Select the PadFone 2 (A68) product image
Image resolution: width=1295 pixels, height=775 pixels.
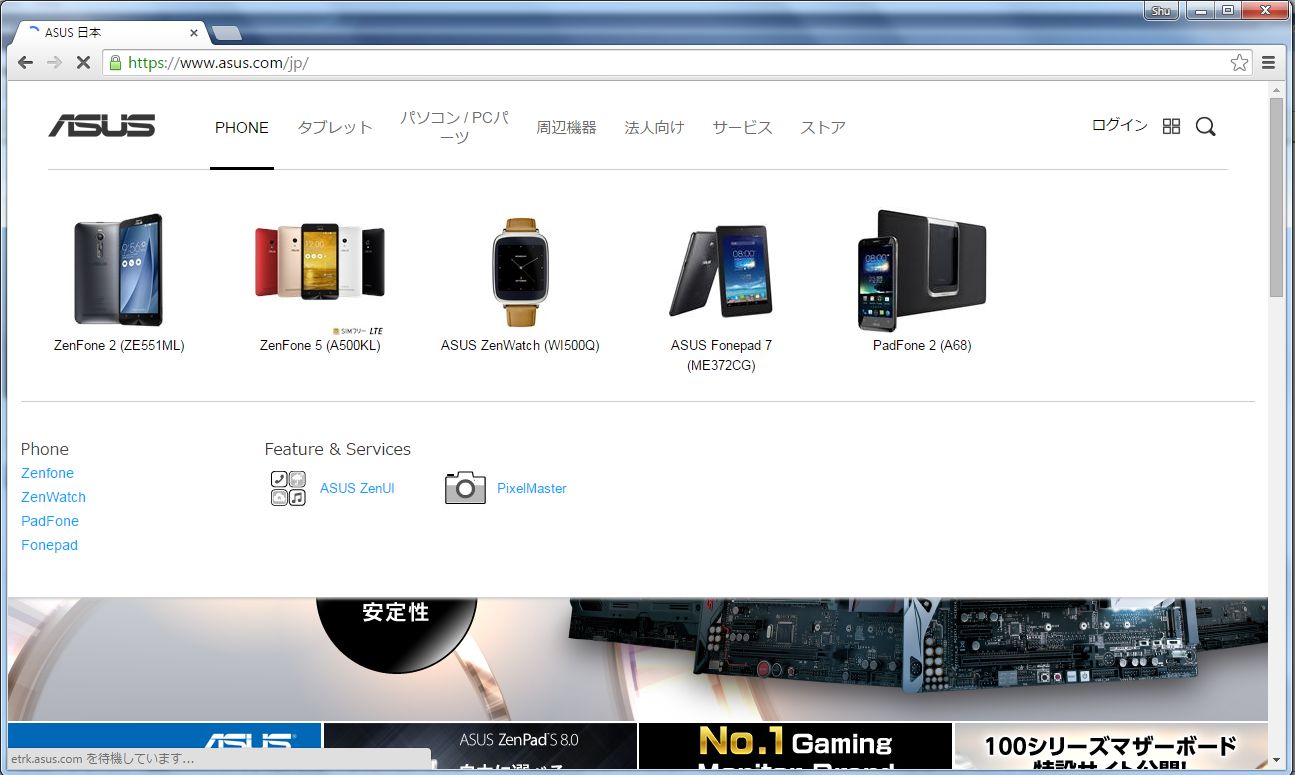[922, 270]
